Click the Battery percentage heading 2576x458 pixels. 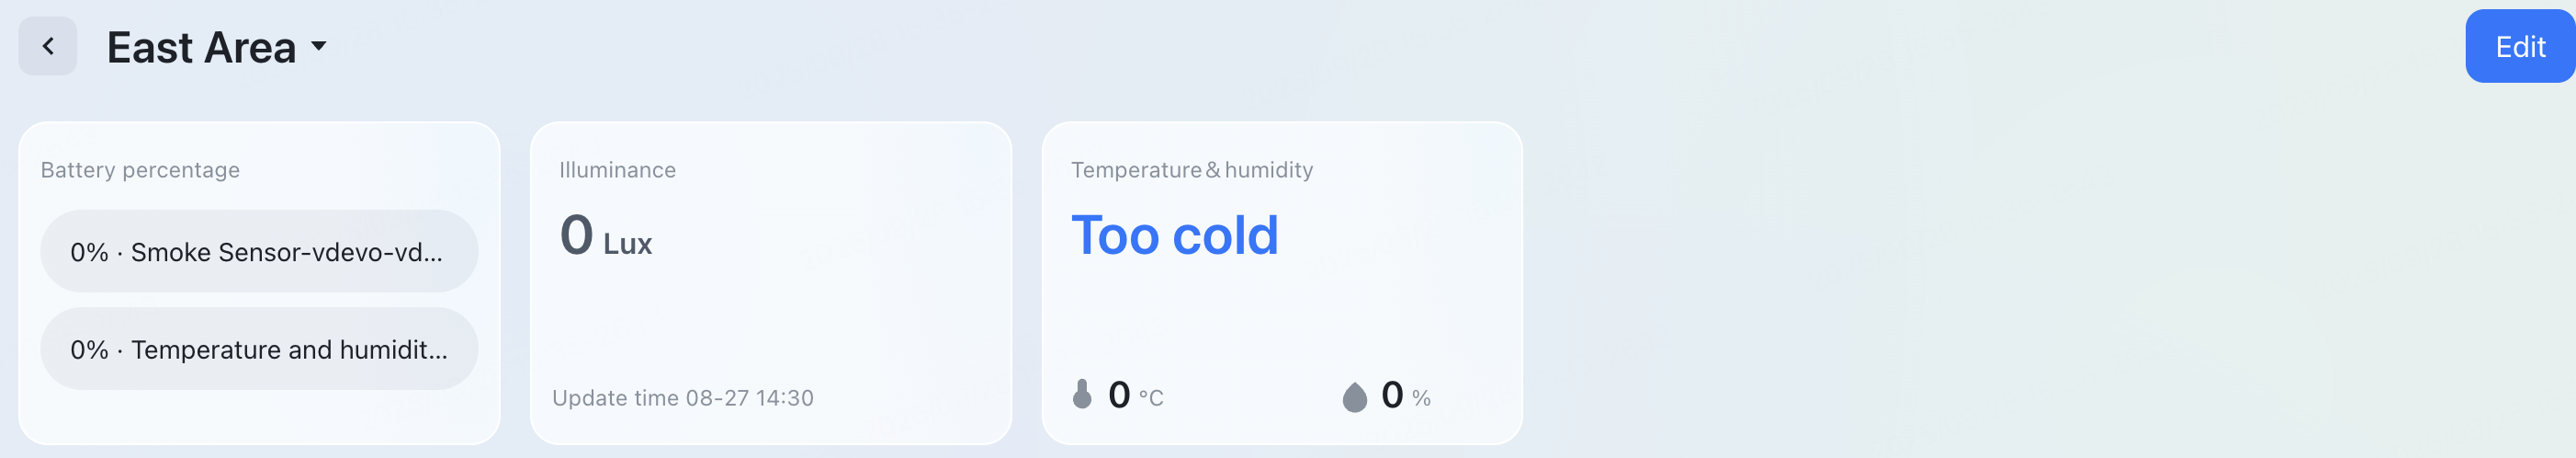[140, 170]
